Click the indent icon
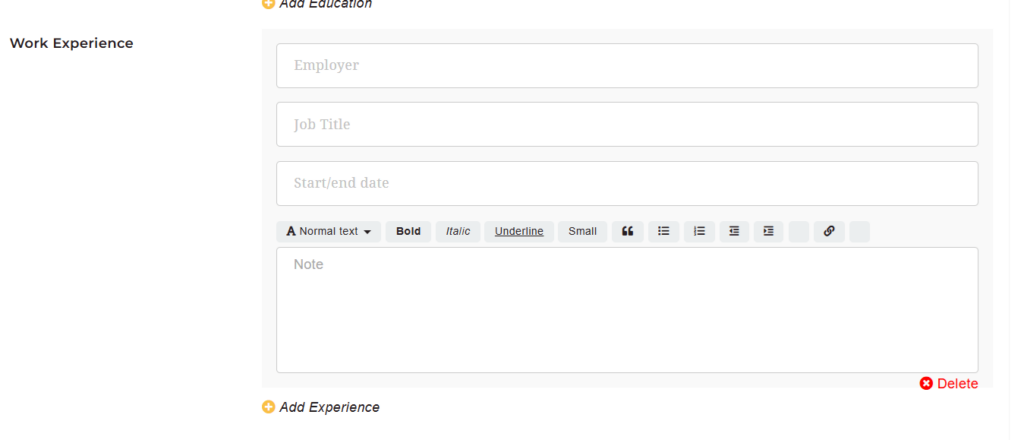 (x=768, y=231)
